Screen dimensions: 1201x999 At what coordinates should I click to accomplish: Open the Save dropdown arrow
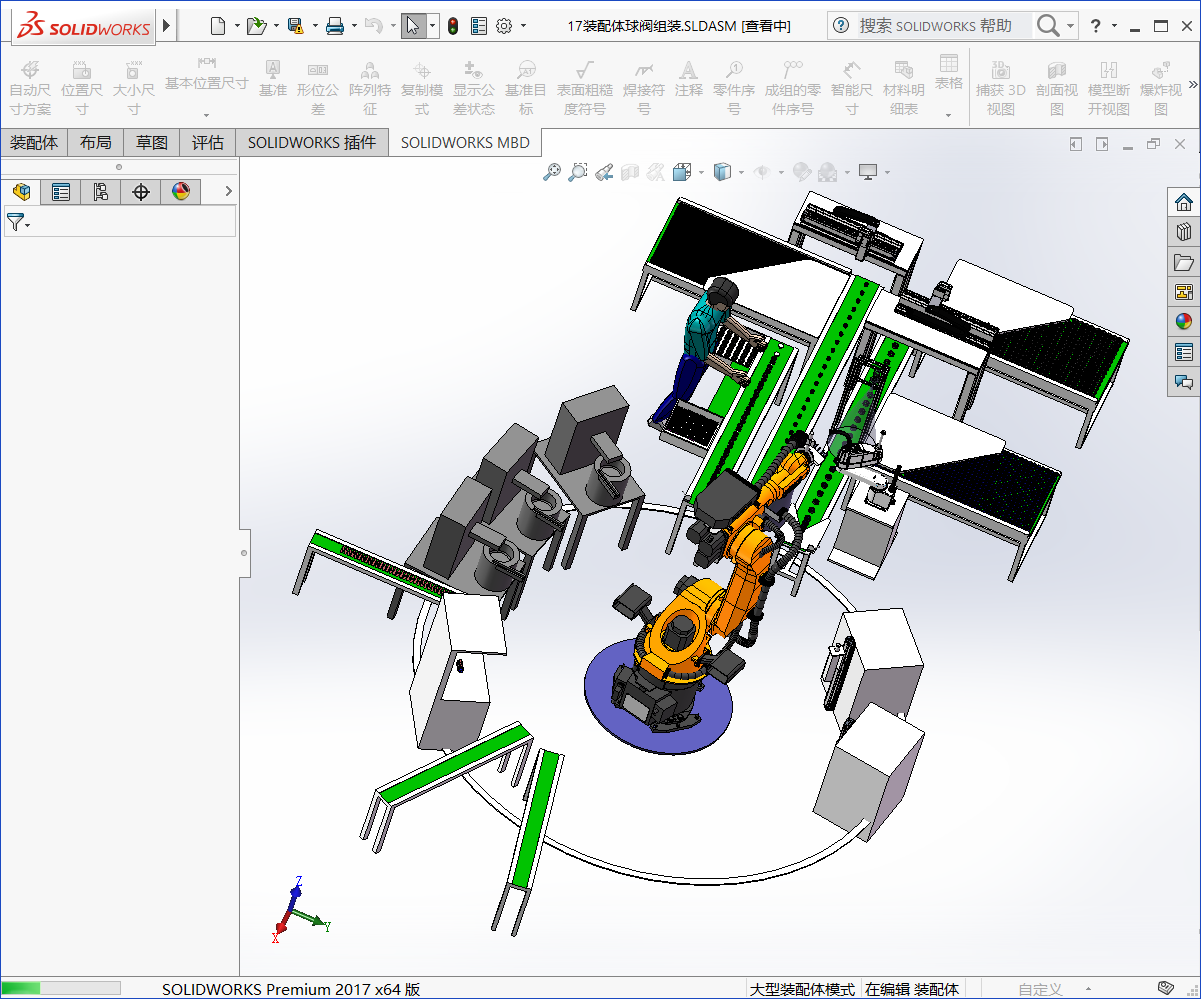point(314,26)
